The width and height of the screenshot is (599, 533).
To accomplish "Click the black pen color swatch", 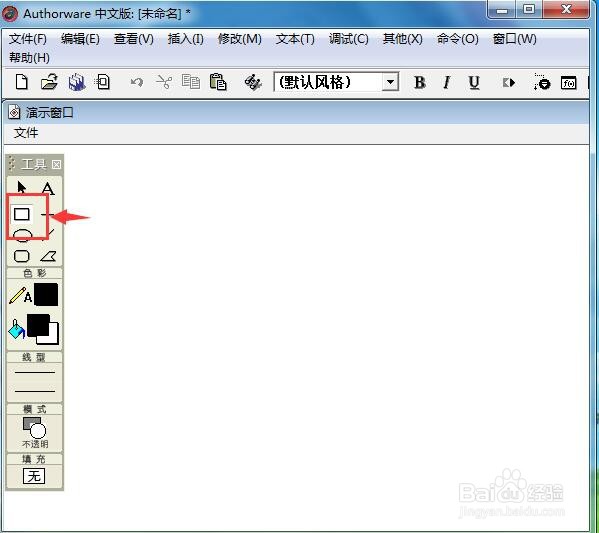I will point(46,294).
